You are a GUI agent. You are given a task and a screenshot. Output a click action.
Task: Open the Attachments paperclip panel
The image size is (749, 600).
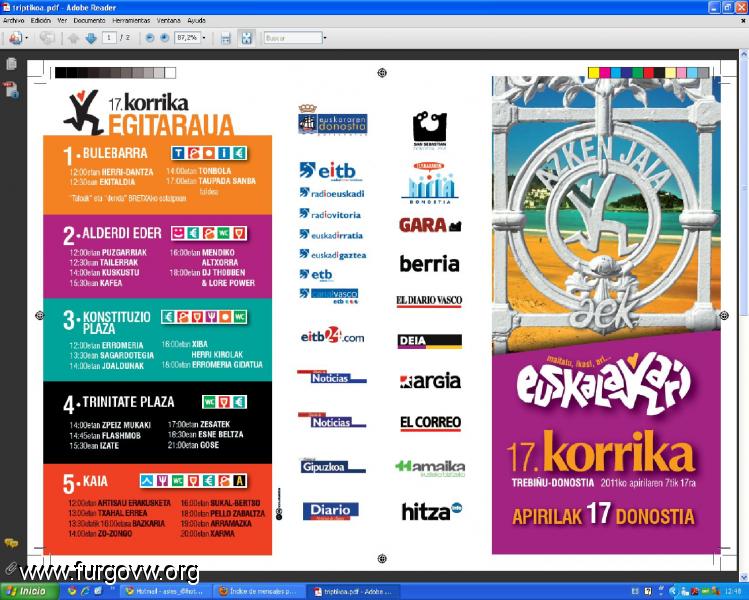[11, 568]
